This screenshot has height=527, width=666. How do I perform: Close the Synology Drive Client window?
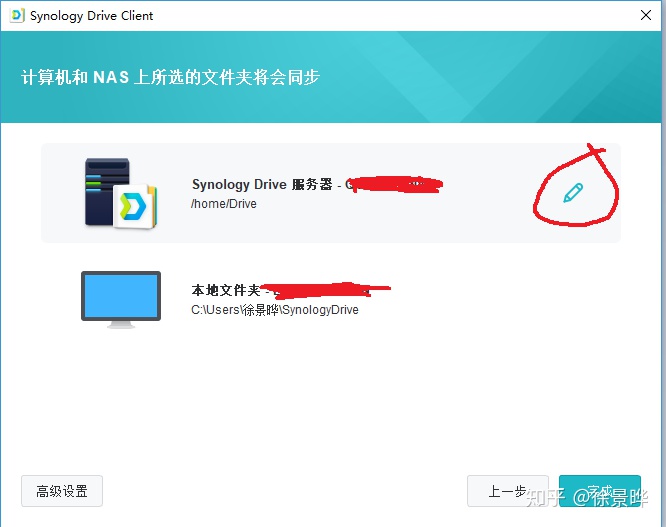646,15
